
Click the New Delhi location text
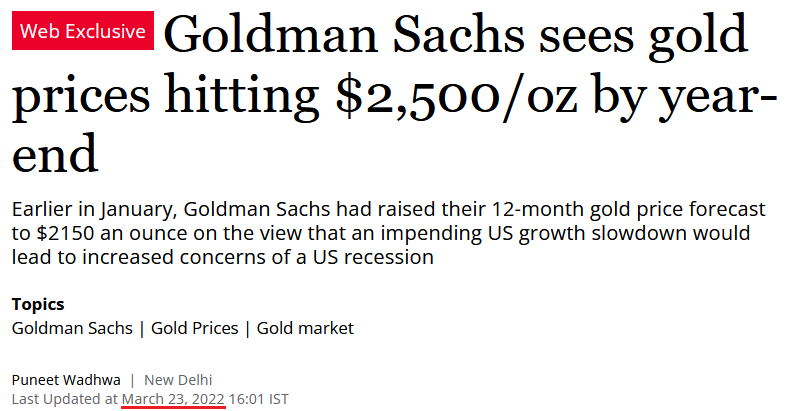point(178,380)
